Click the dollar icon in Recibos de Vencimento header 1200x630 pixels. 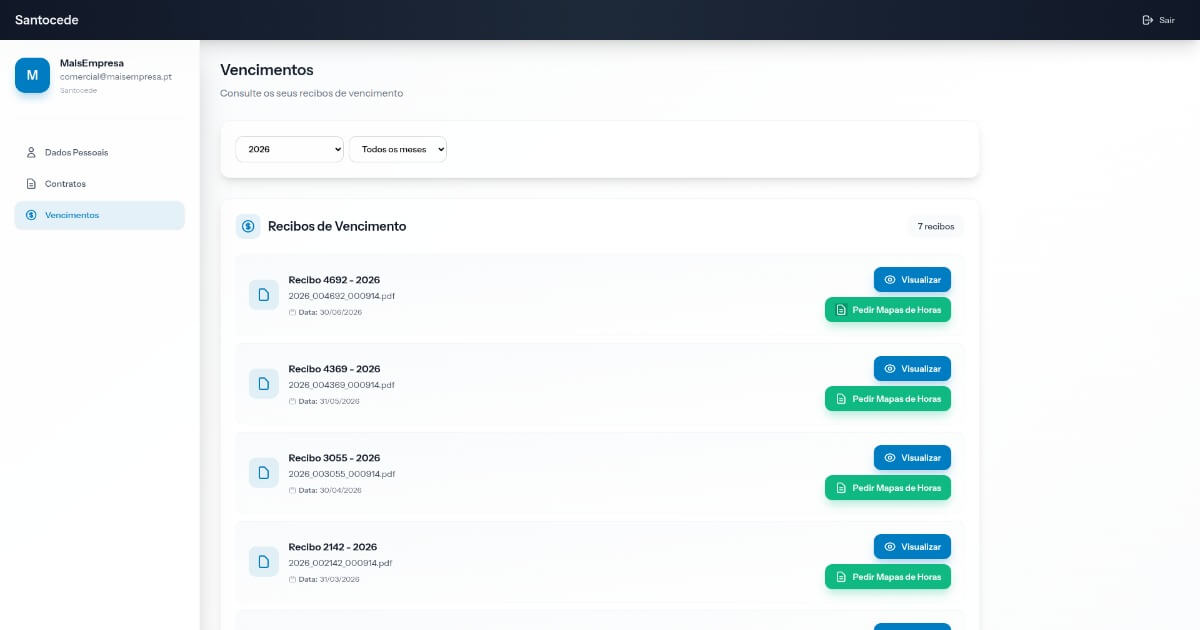coord(248,226)
